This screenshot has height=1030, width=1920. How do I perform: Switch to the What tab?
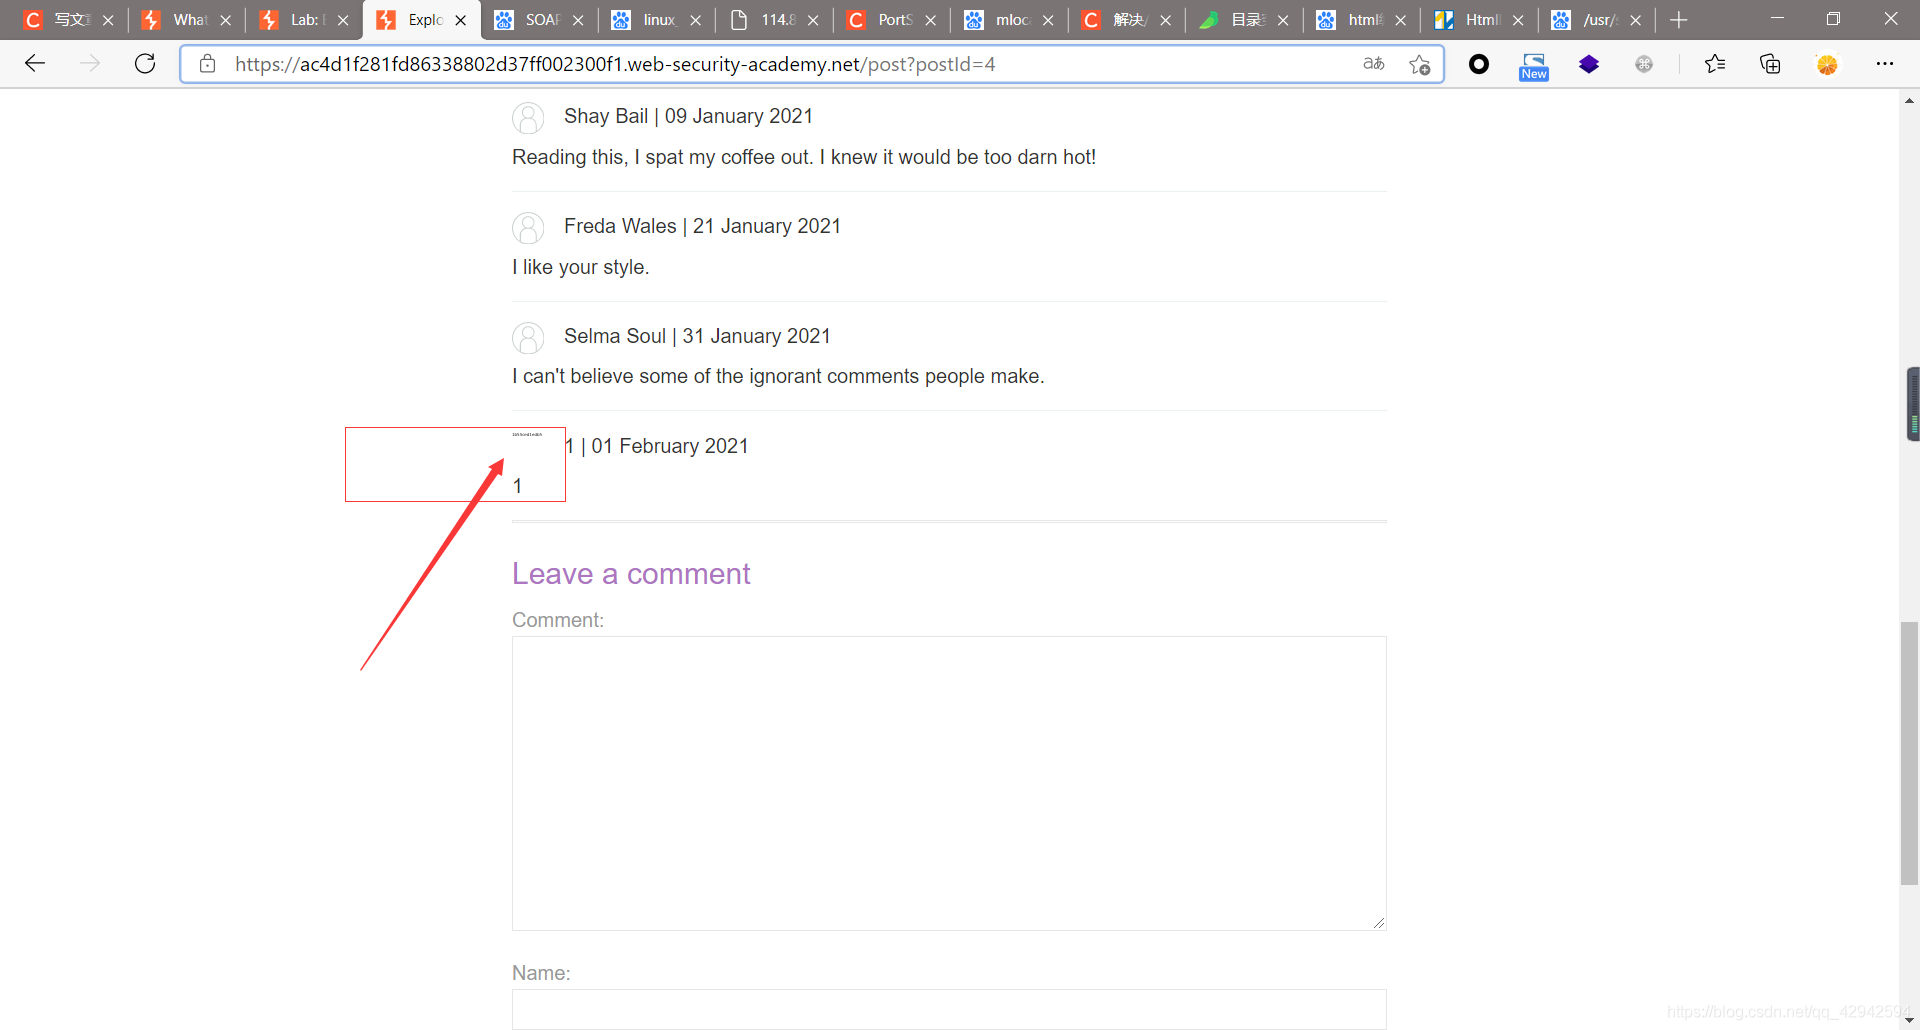(x=186, y=20)
